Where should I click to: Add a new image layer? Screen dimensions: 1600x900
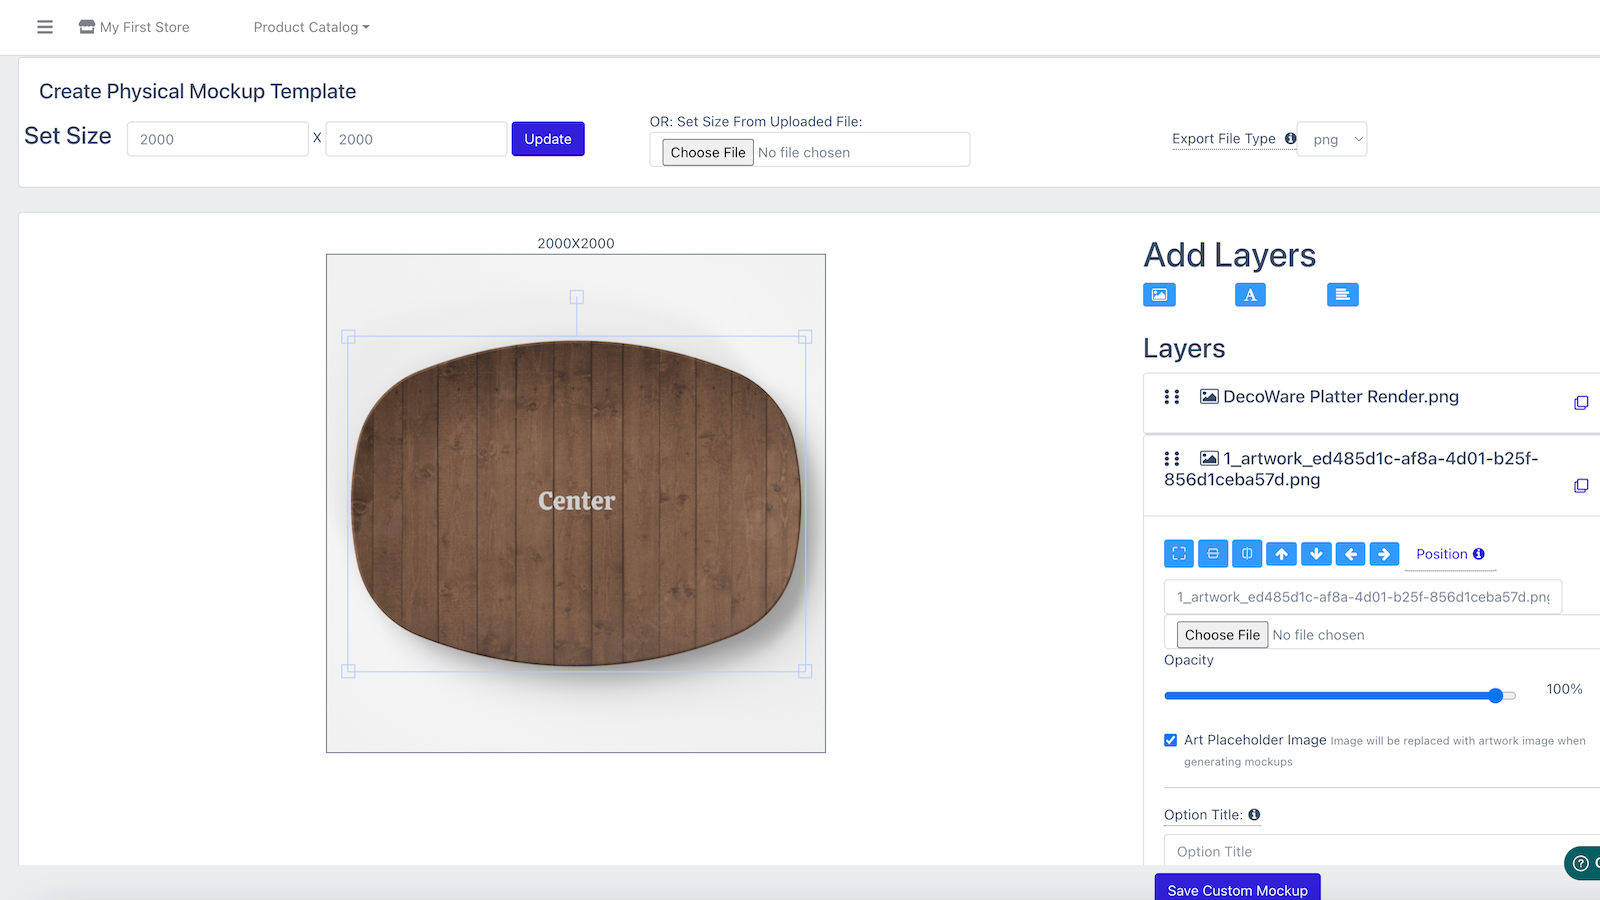(x=1159, y=294)
